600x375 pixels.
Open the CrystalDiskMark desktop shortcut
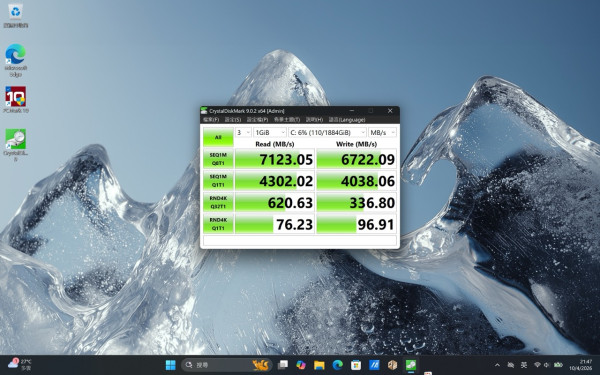coord(15,144)
